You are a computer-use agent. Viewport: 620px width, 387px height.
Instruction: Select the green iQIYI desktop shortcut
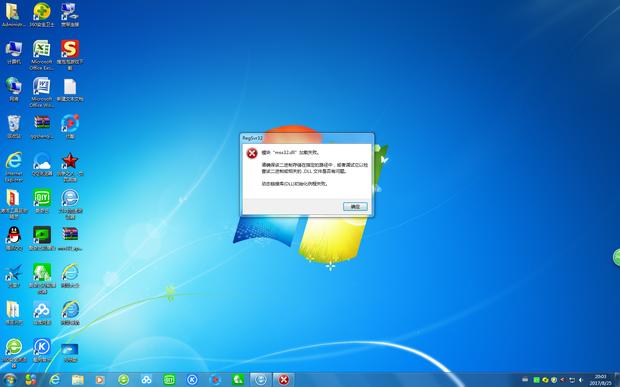click(42, 201)
